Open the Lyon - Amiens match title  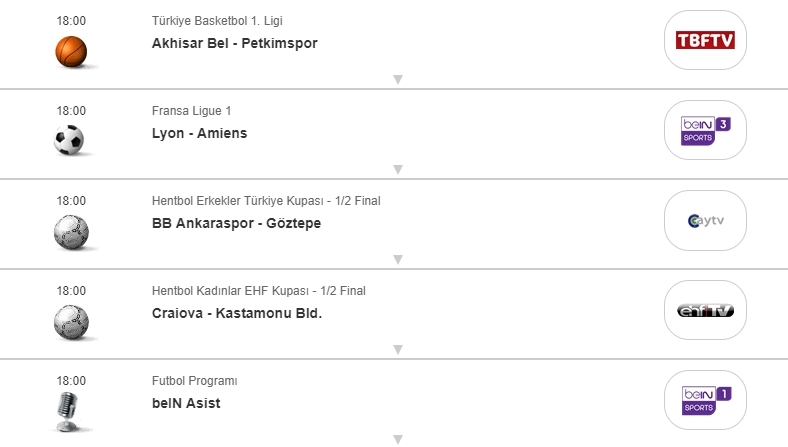pos(199,133)
